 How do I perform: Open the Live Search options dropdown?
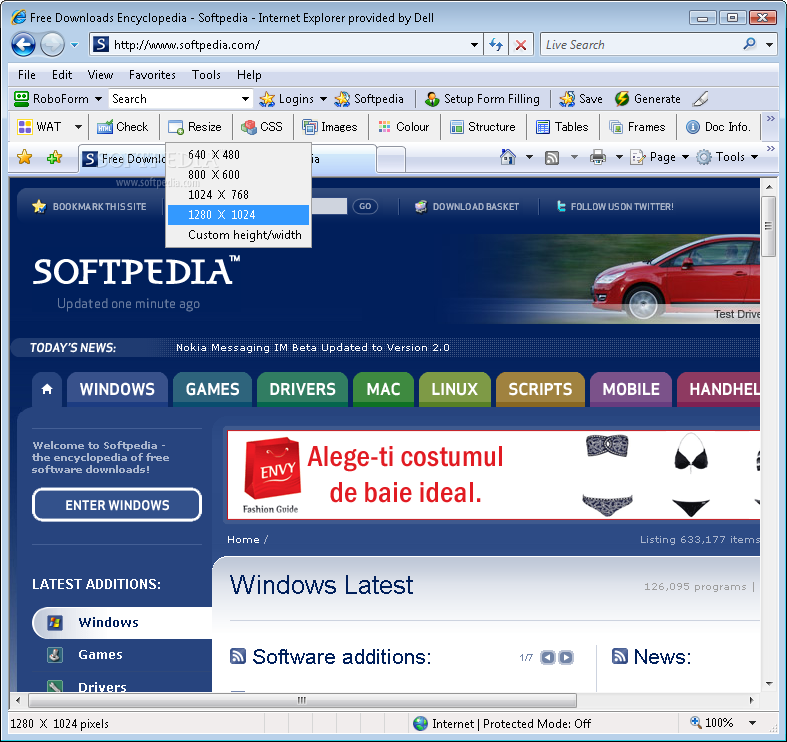[769, 45]
